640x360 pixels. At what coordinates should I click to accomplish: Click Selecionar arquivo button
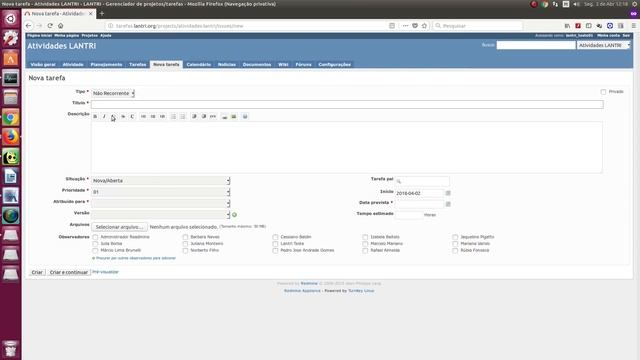pyautogui.click(x=119, y=227)
